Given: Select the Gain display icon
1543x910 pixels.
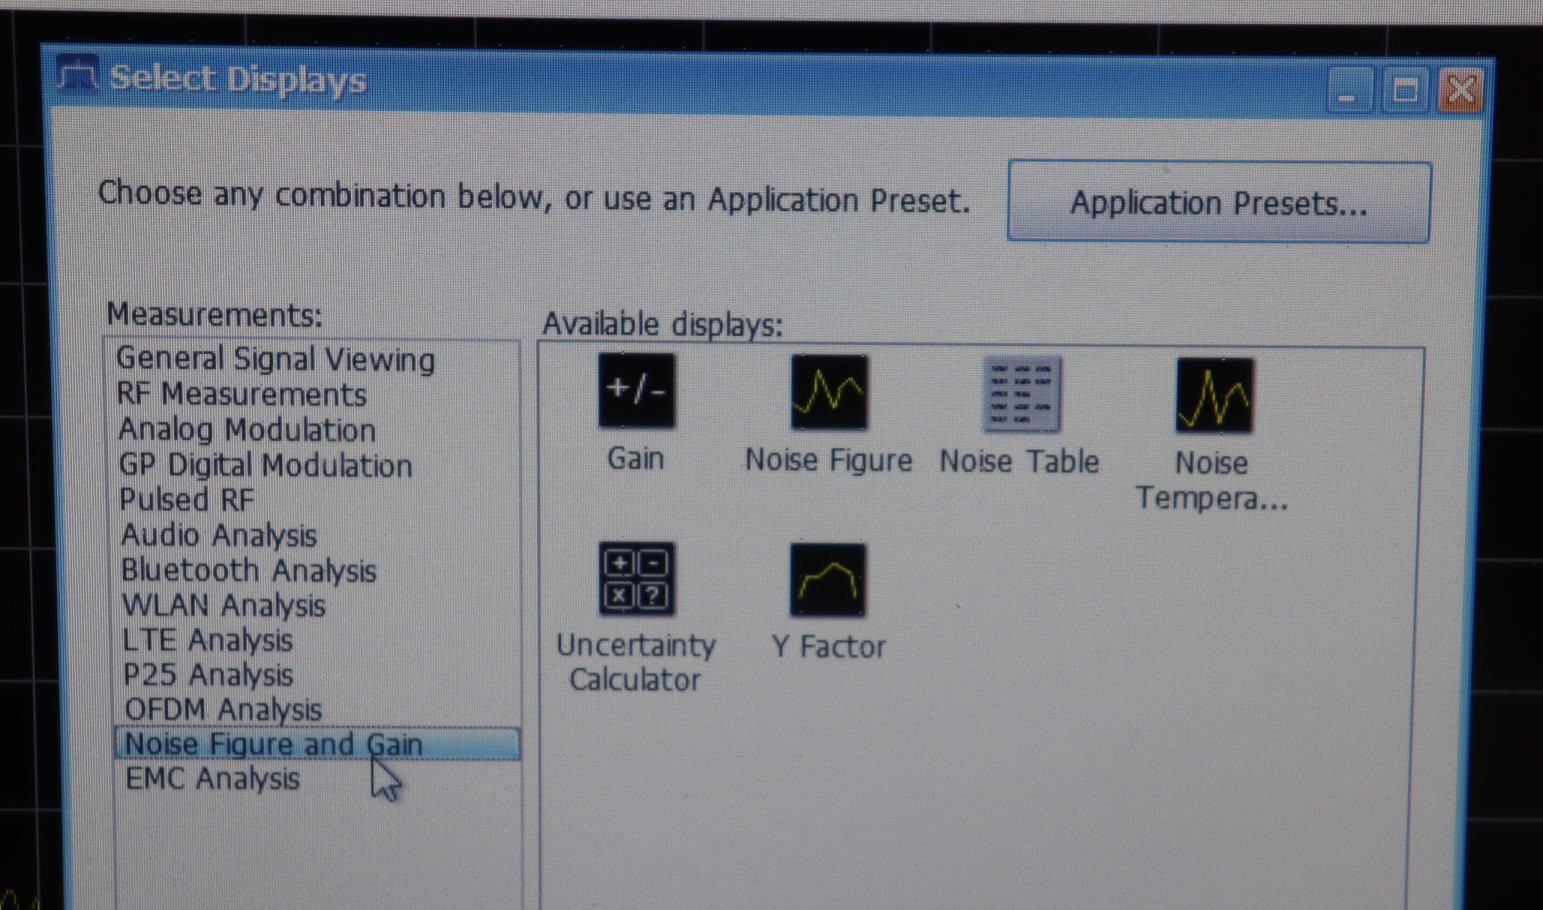Looking at the screenshot, I should 636,391.
